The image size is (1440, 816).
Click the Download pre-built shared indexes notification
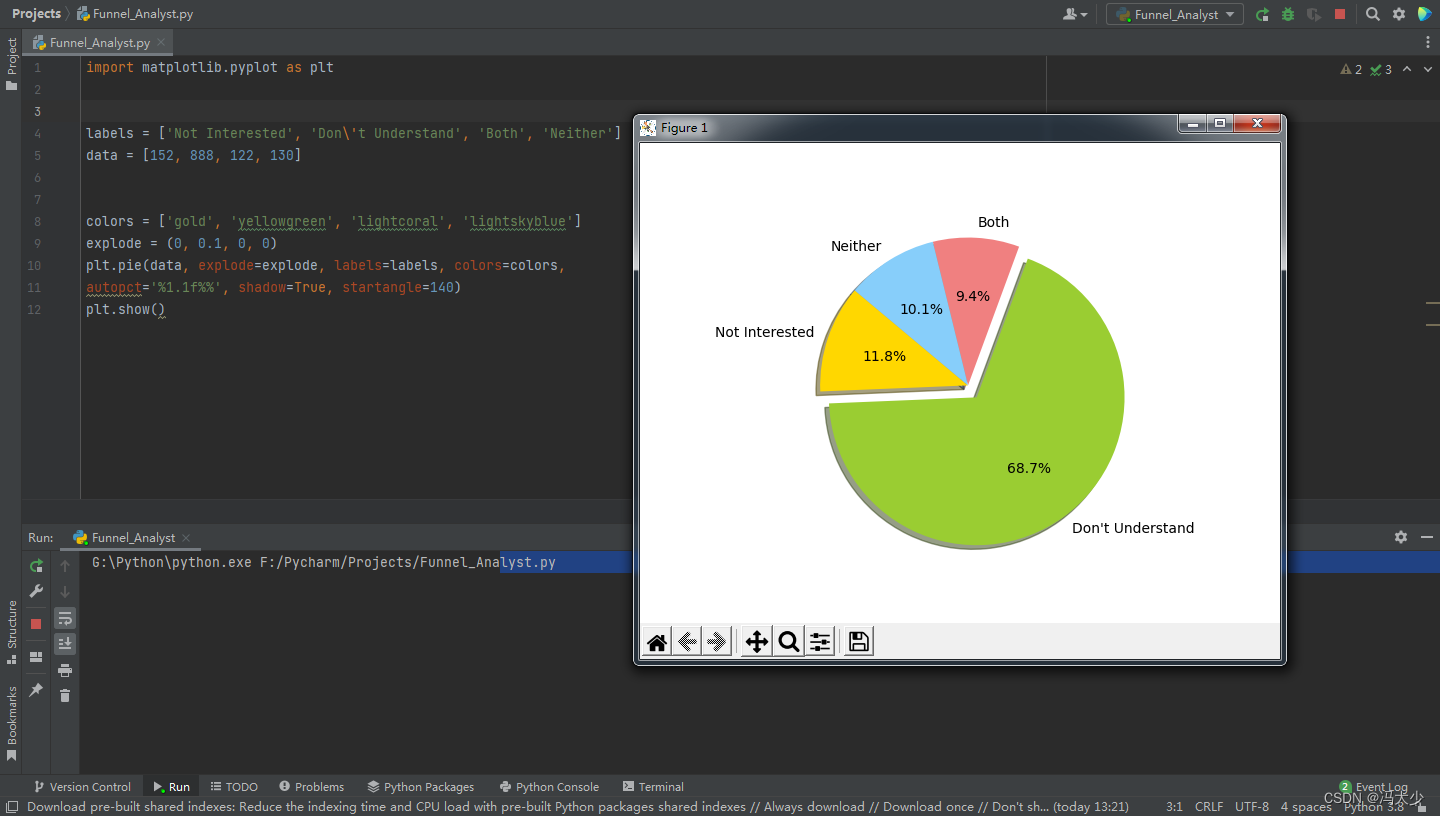click(x=578, y=806)
